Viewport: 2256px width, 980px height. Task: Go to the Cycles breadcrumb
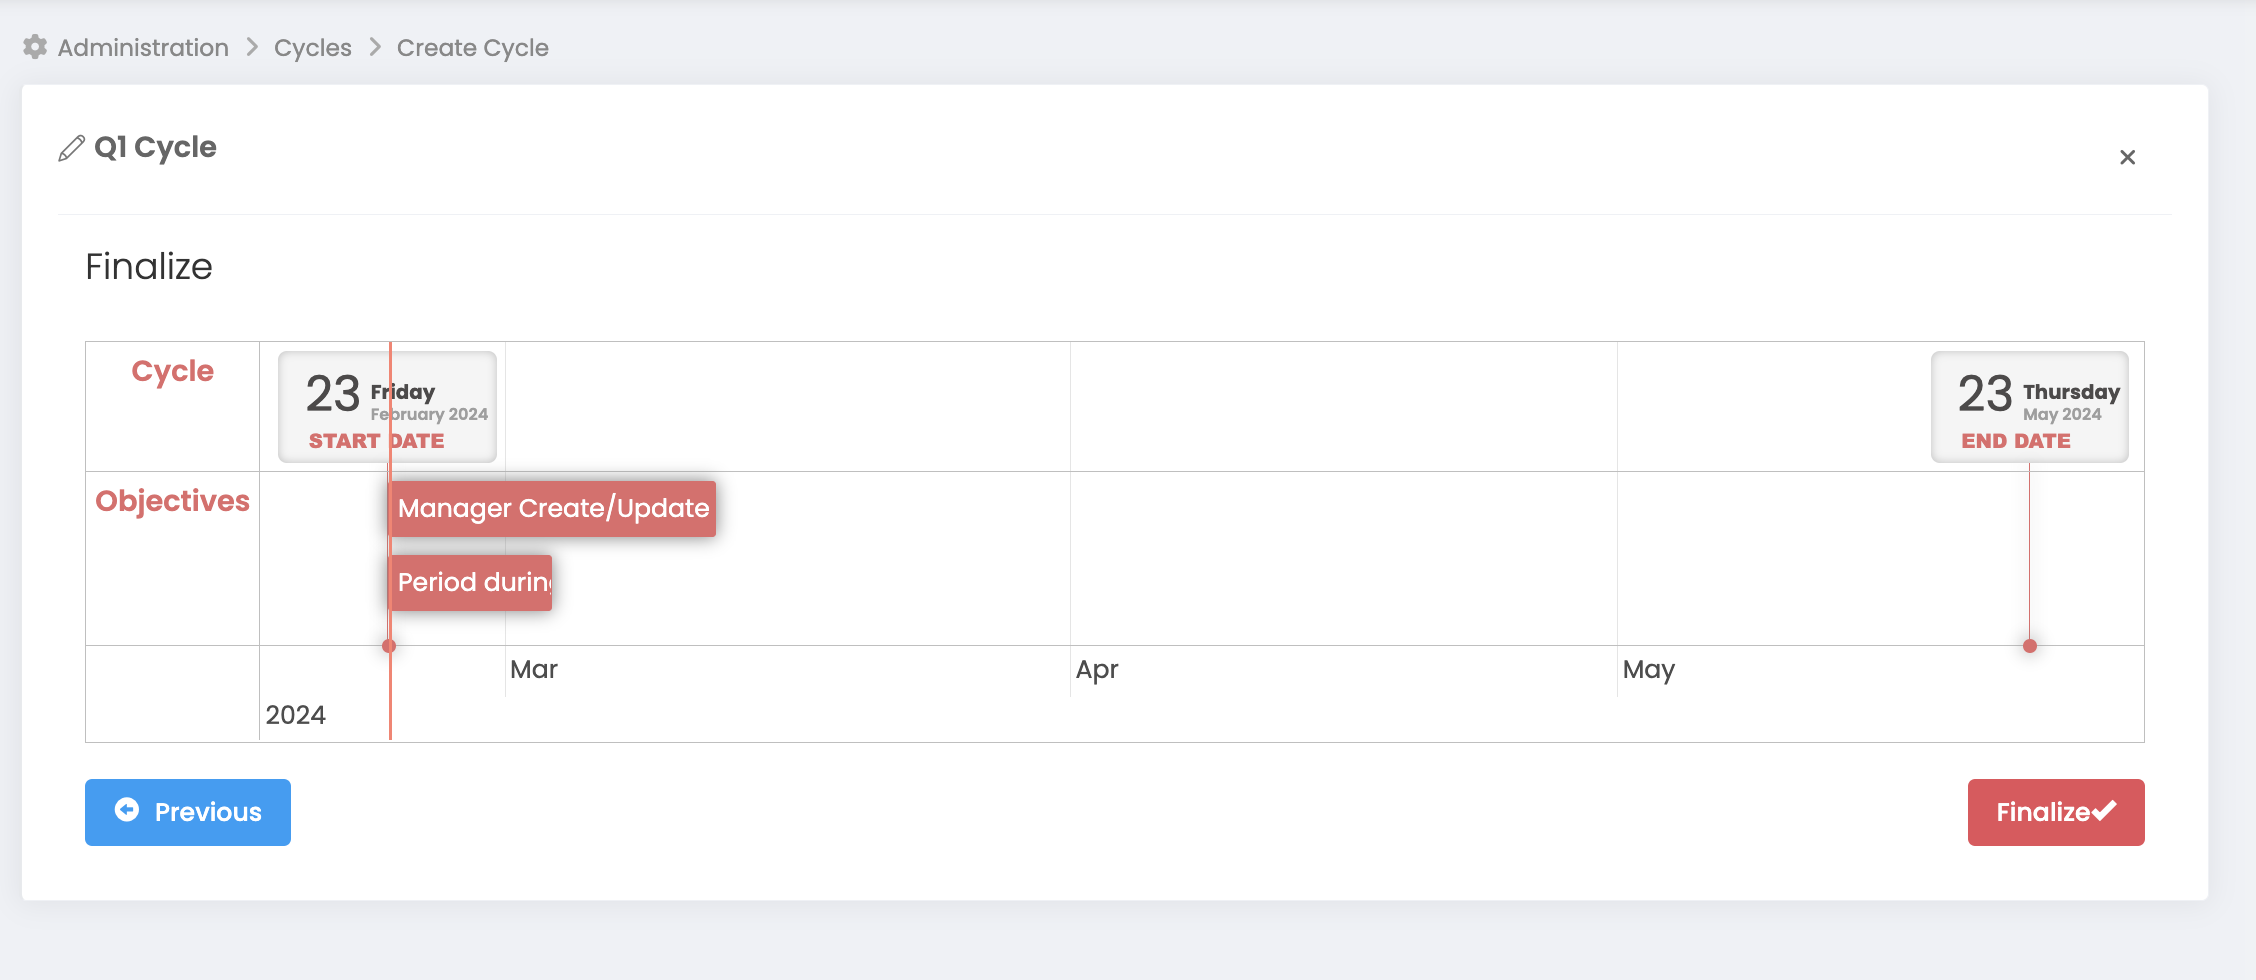pos(312,47)
